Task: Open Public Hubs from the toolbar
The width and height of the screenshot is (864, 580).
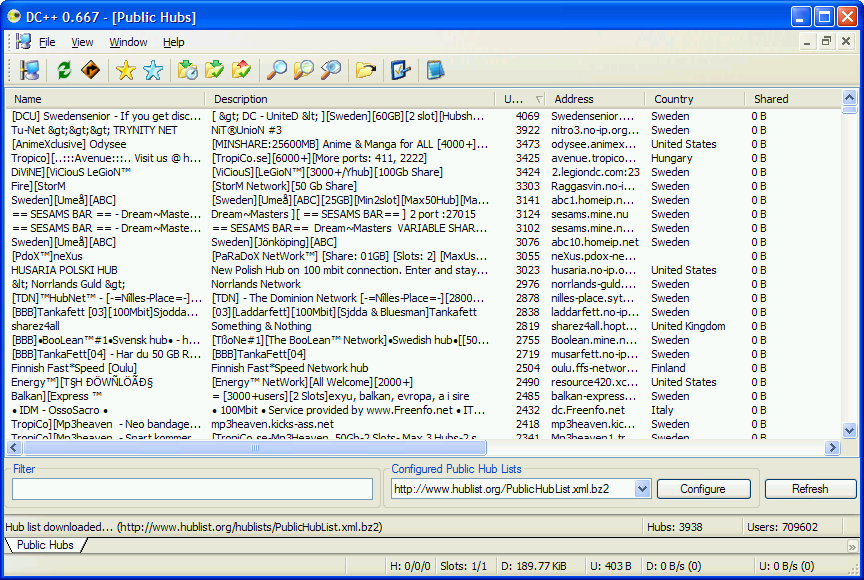Action: [x=29, y=71]
